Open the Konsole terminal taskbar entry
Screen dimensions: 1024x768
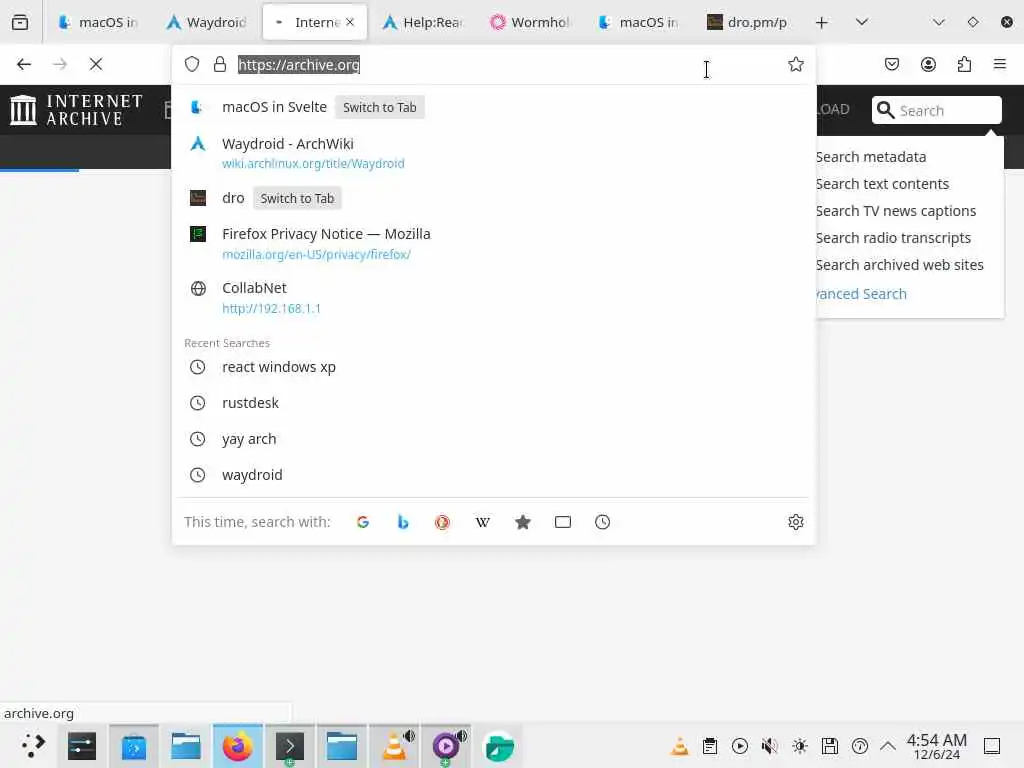point(290,746)
